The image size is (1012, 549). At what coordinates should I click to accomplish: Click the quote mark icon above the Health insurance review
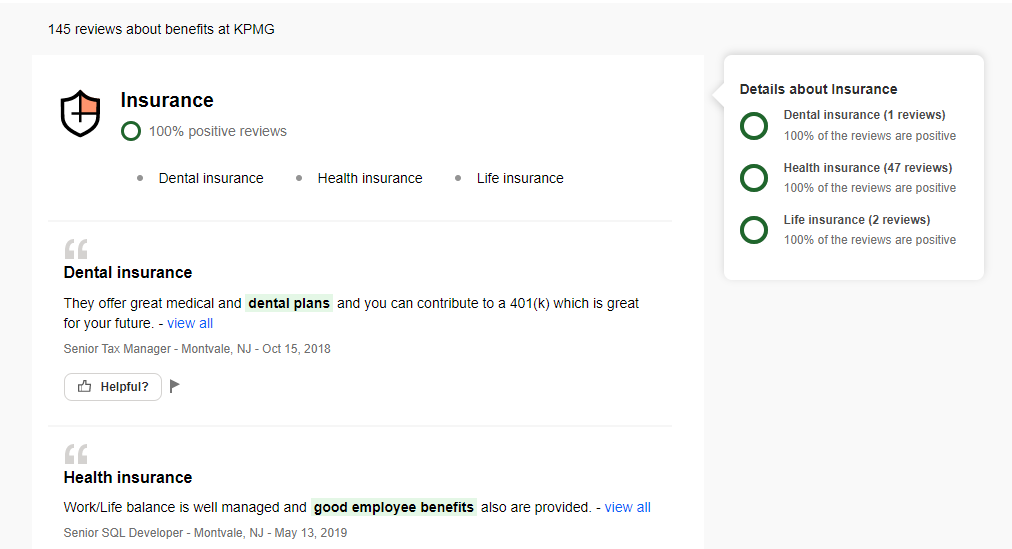[x=76, y=454]
